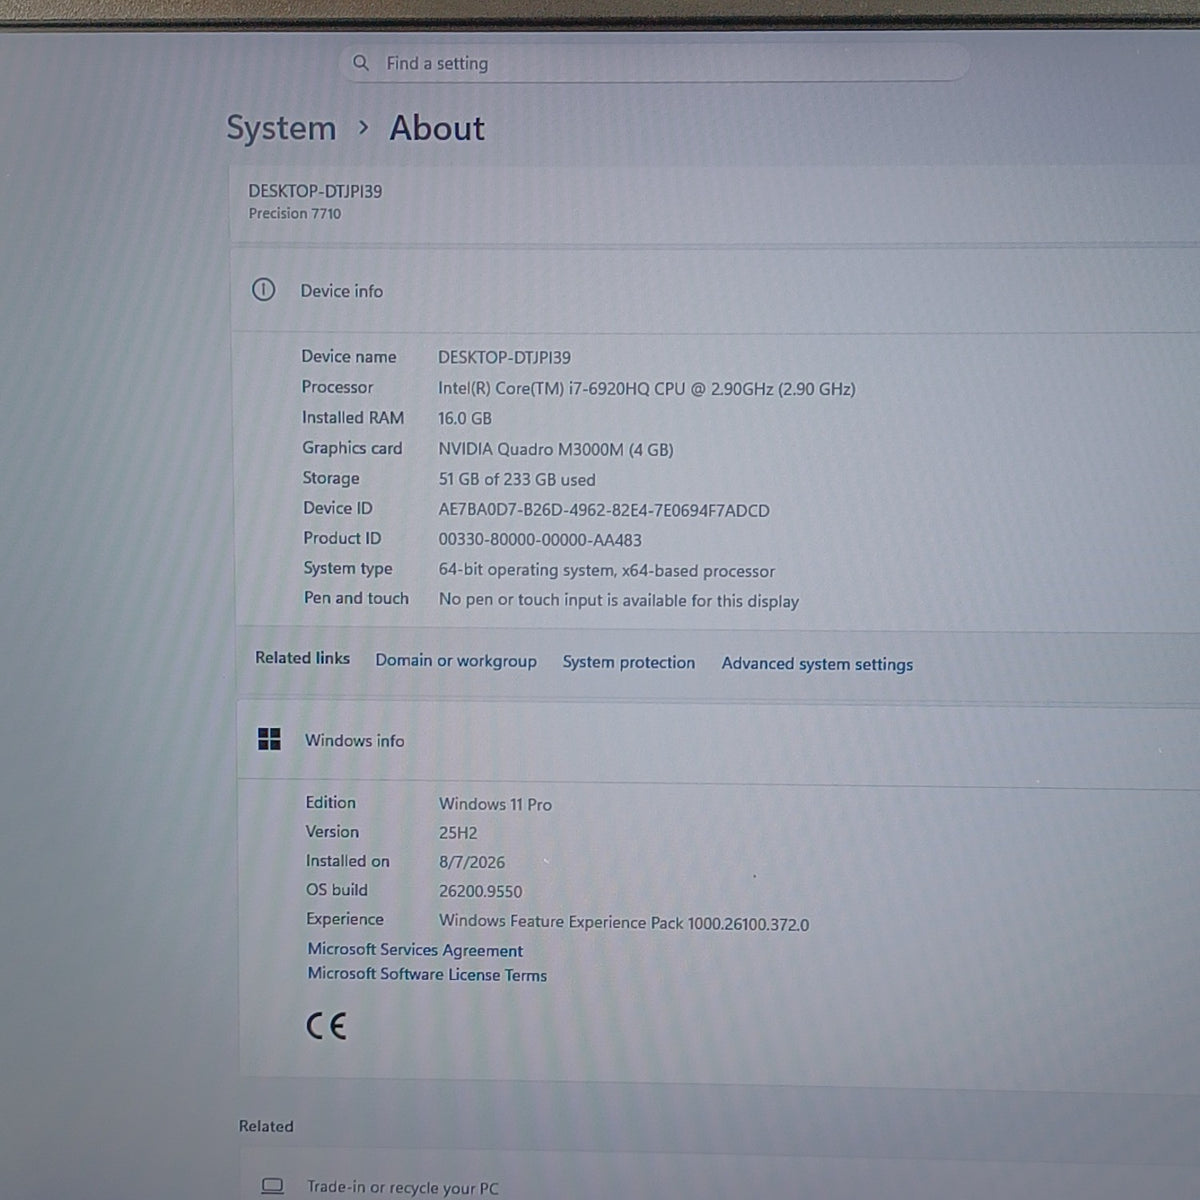The image size is (1200, 1200).
Task: Select Installed on date 8/7/2026
Action: pyautogui.click(x=472, y=862)
